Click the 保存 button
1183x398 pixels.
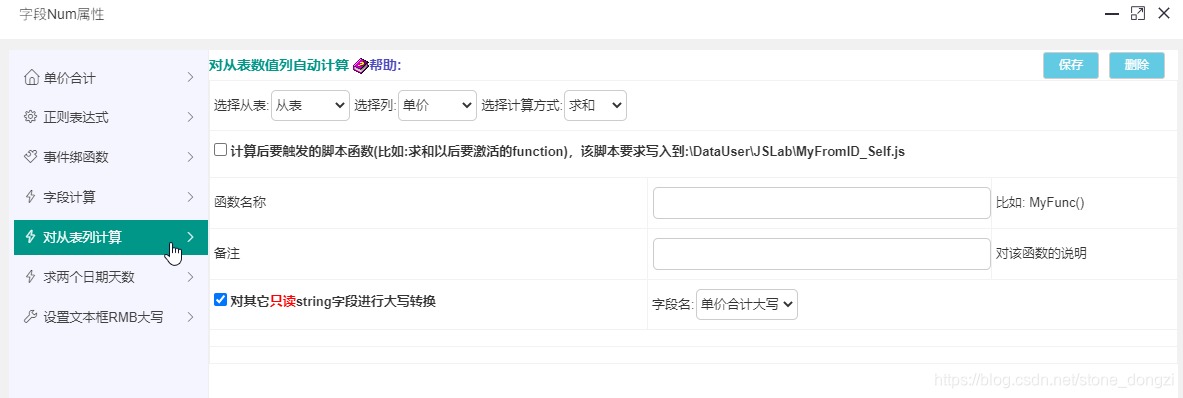[1071, 66]
